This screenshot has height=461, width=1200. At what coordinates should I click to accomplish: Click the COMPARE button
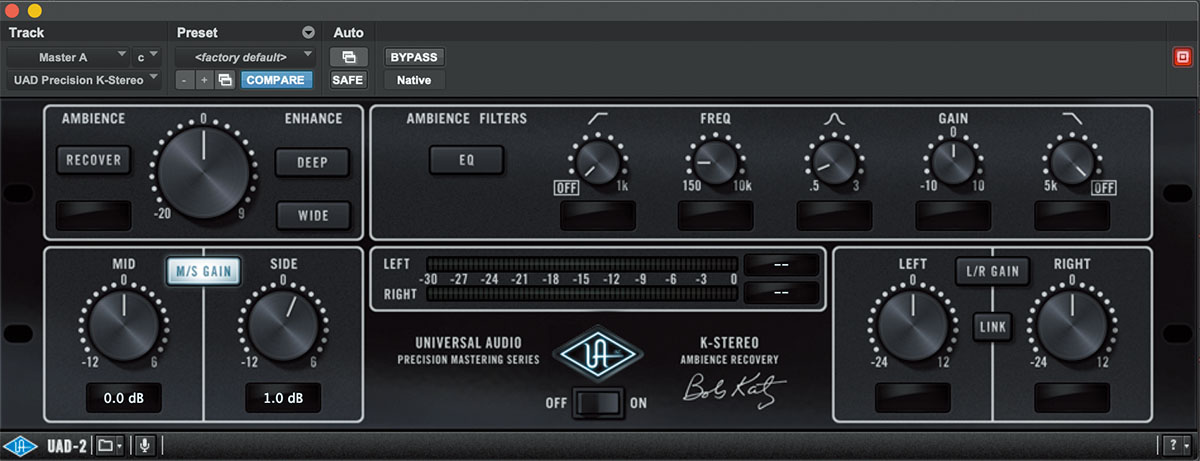[276, 80]
